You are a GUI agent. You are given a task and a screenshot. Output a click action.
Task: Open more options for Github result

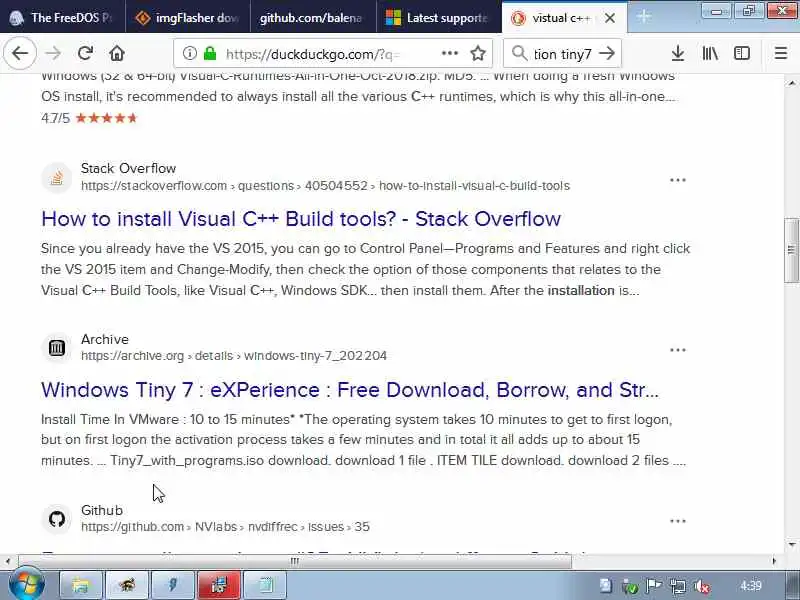click(x=678, y=521)
